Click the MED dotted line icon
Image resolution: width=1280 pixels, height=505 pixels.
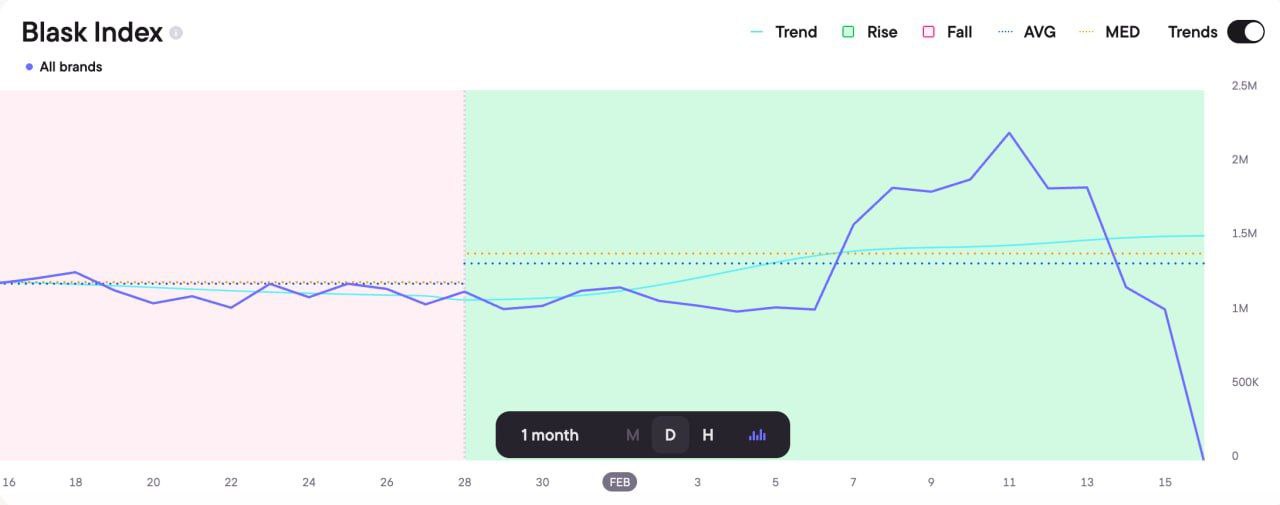(1086, 32)
